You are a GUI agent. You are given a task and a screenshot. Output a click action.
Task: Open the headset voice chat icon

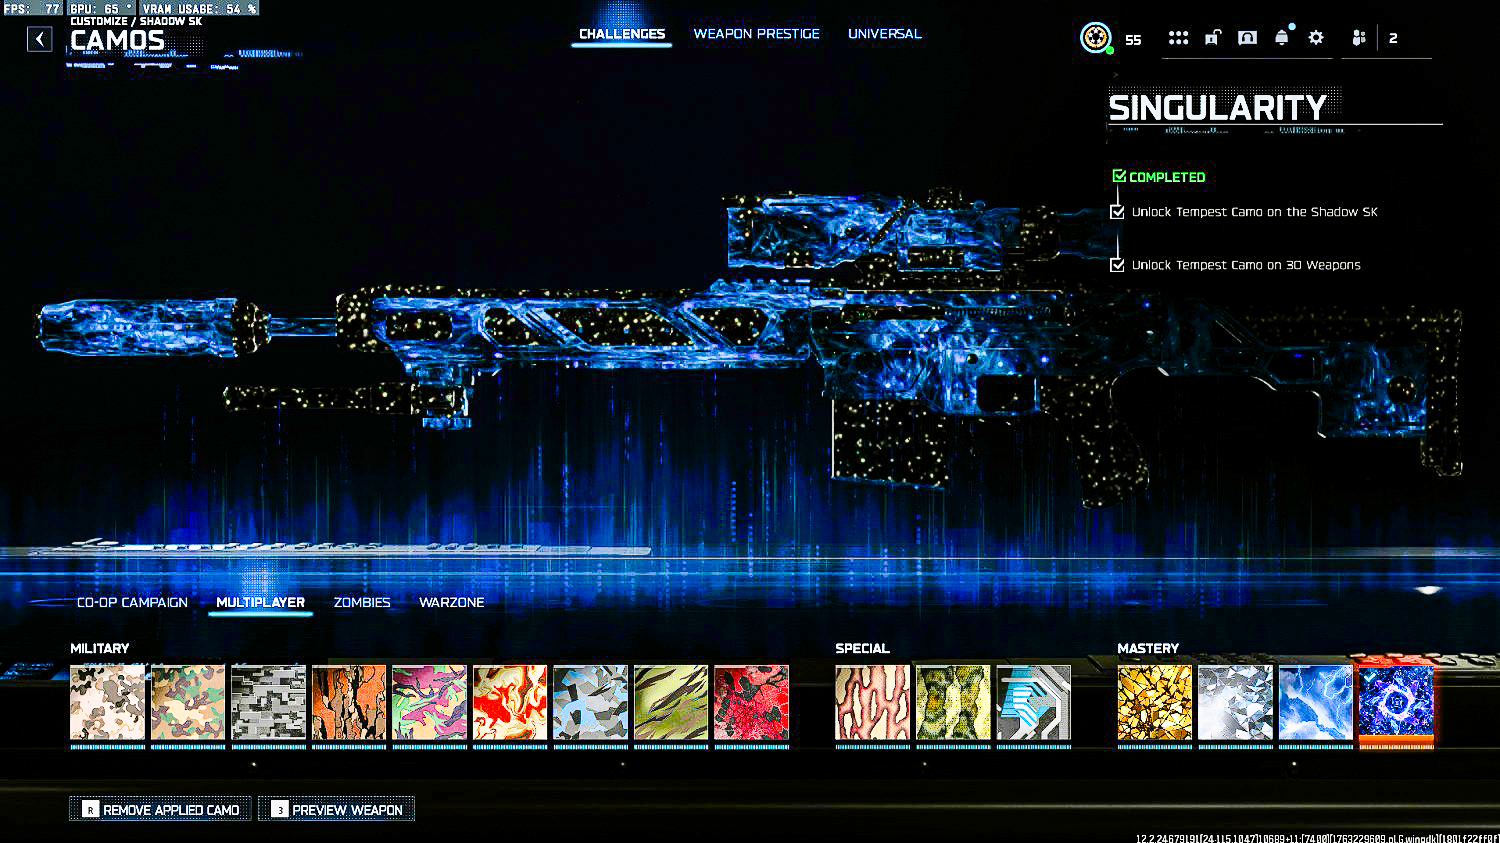click(x=1248, y=38)
